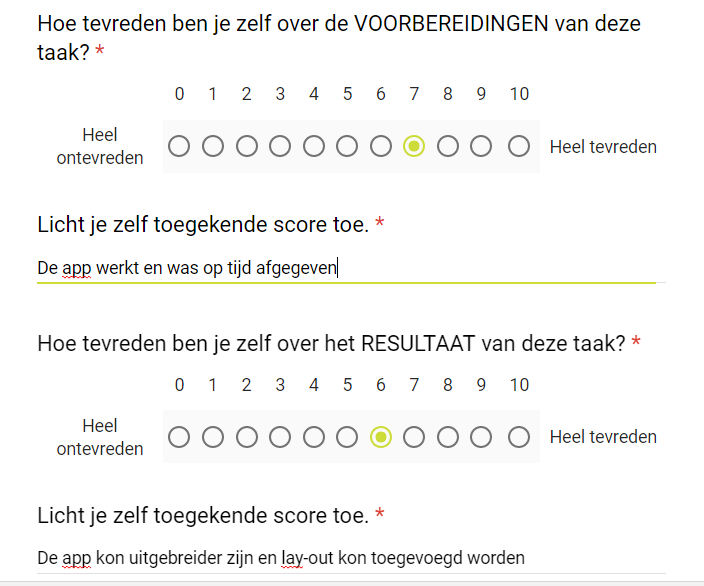Set VOORBEREIDINGEN rating to 5
The width and height of the screenshot is (704, 586).
click(347, 147)
